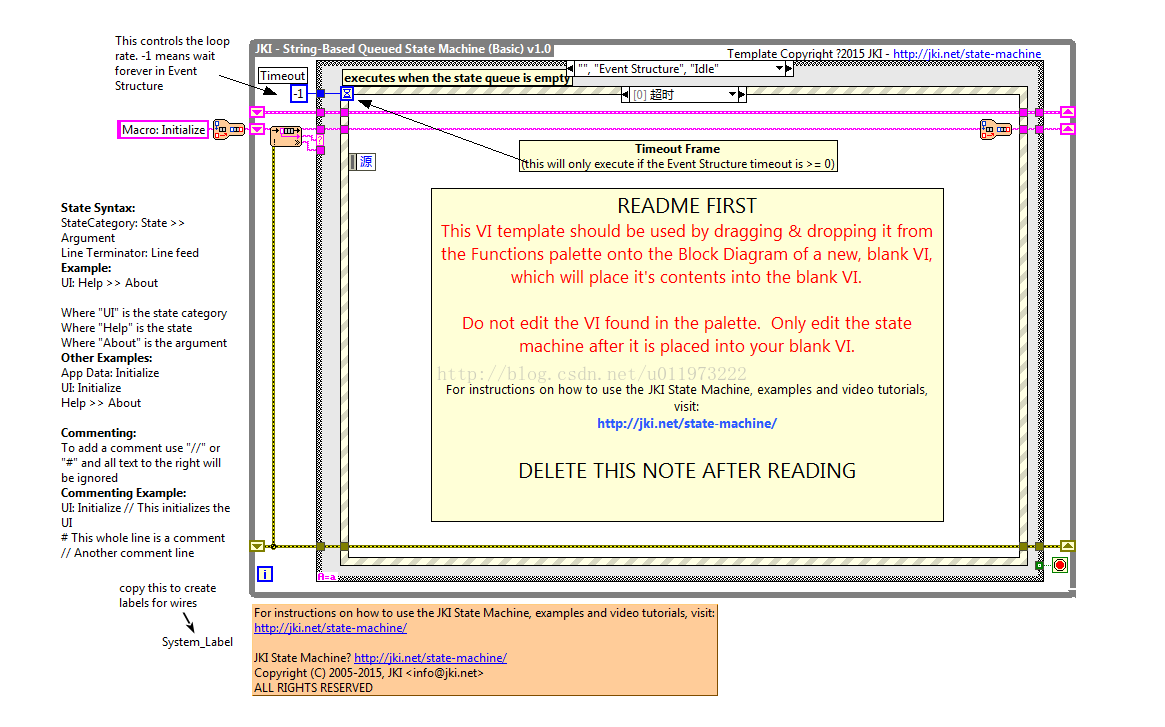
Task: Go to previous event case
Action: click(625, 94)
